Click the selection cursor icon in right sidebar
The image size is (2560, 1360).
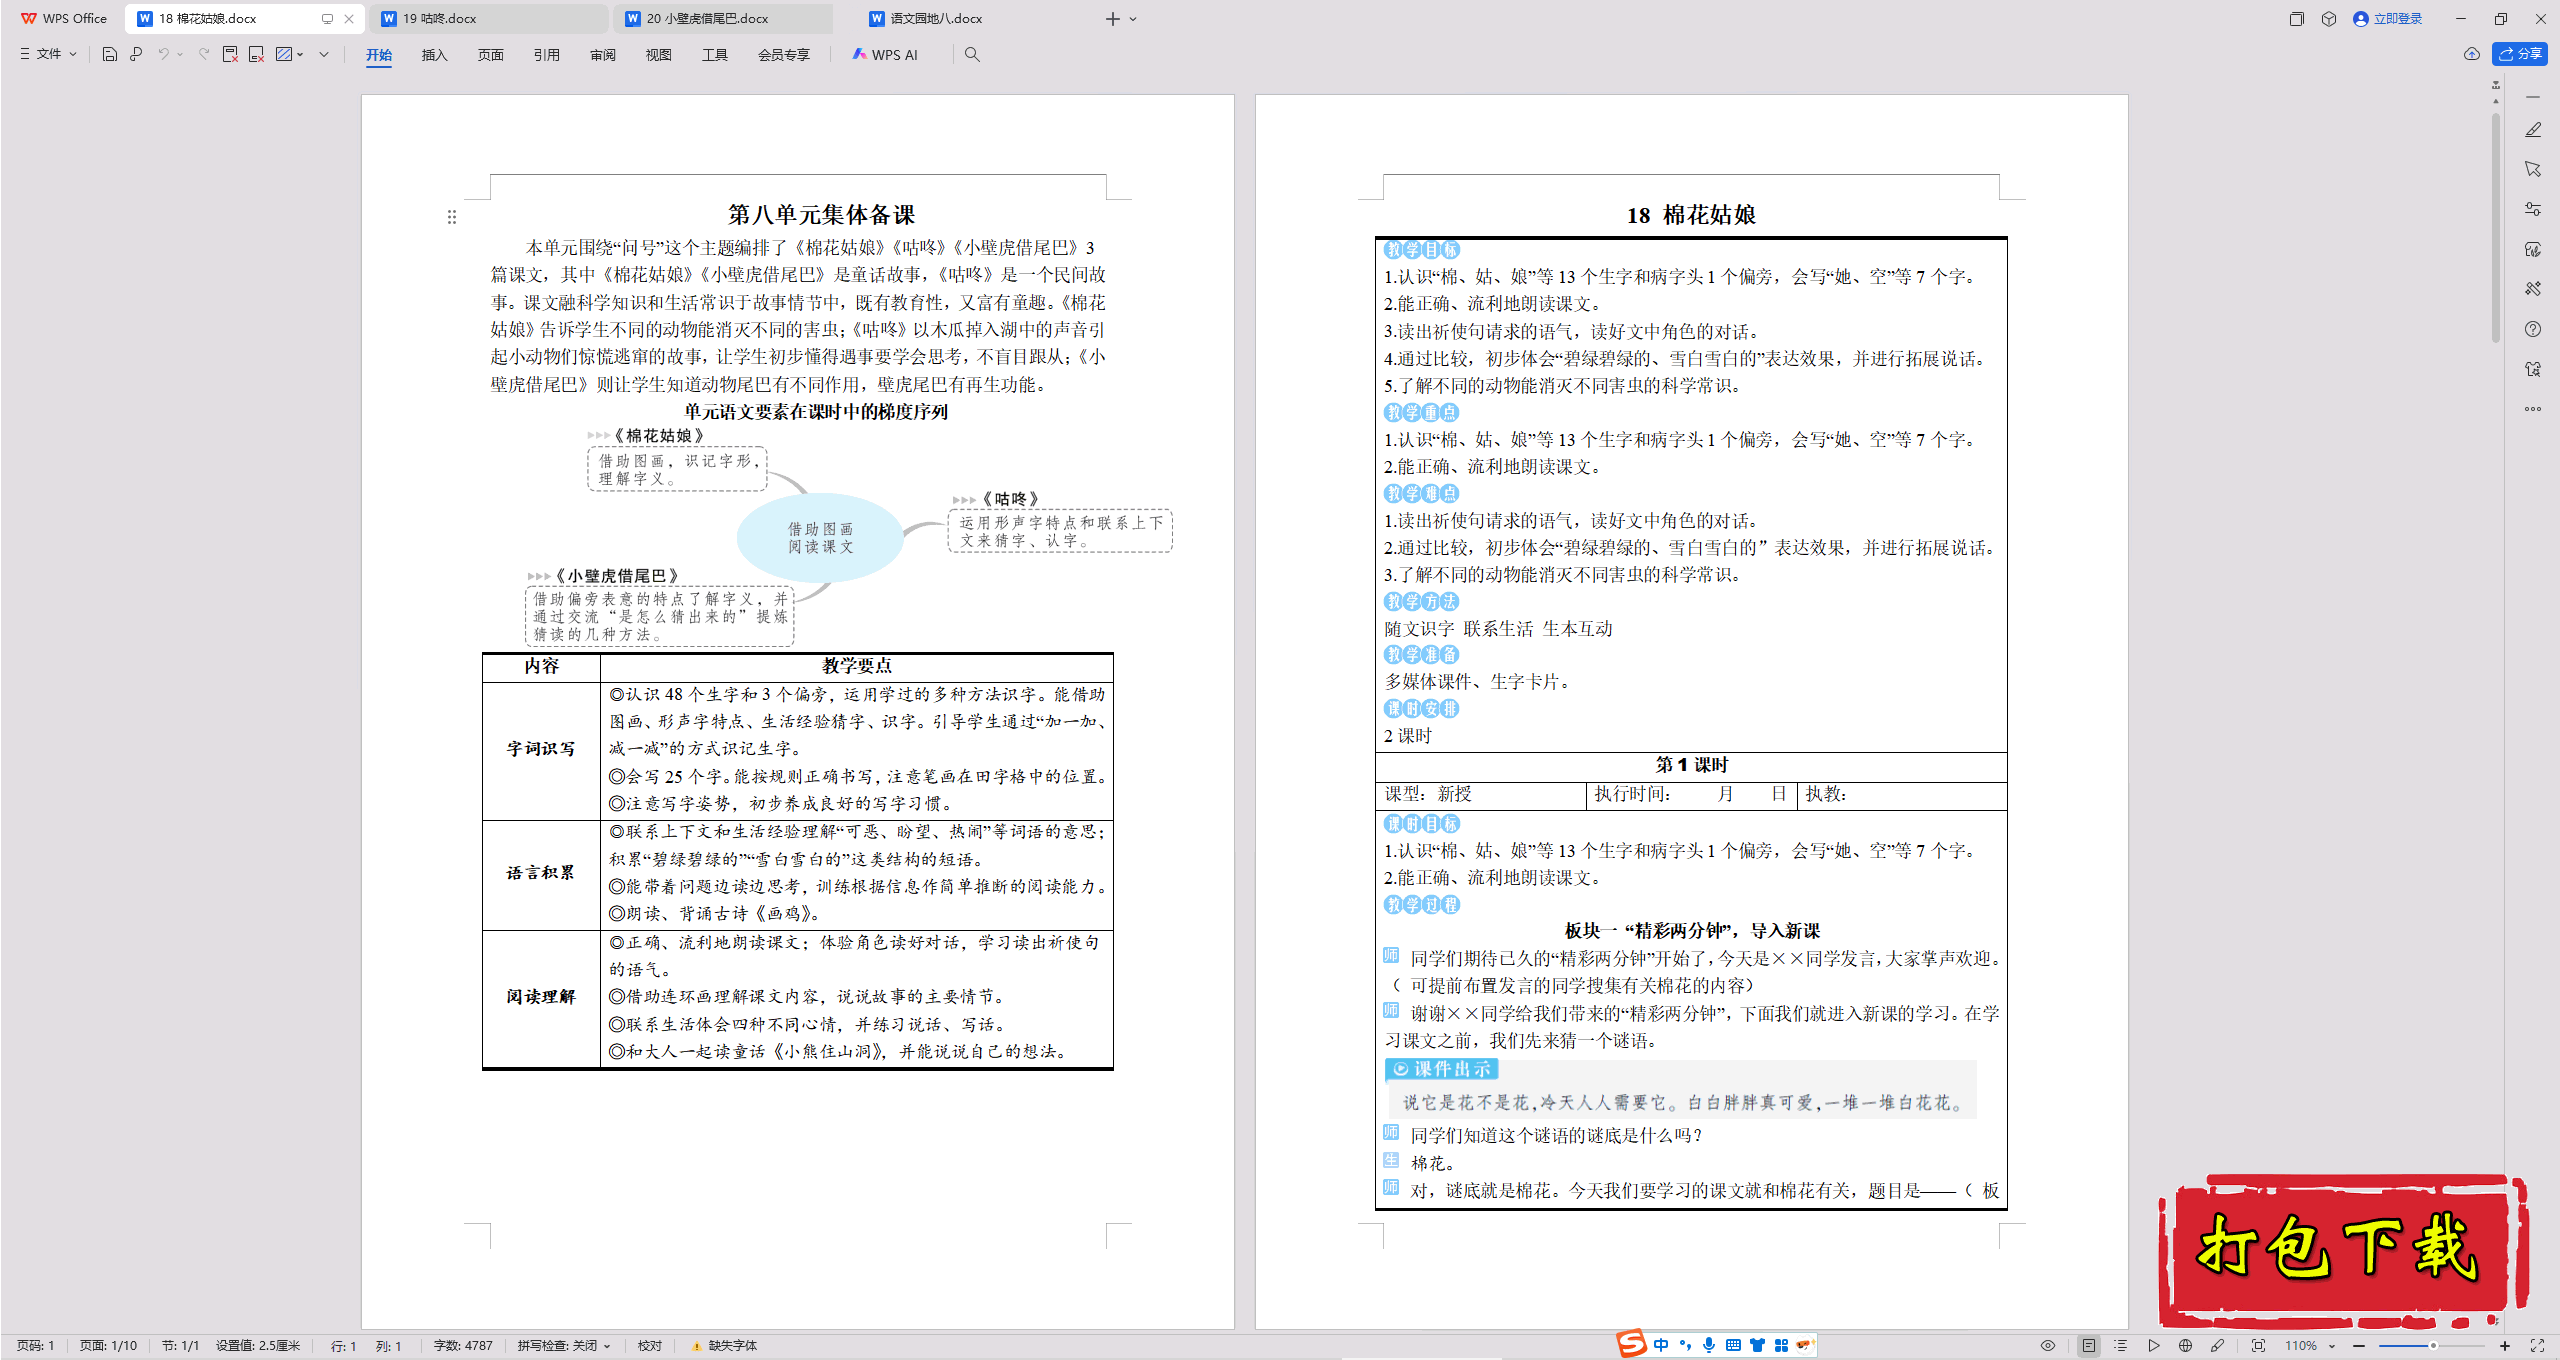(2533, 169)
